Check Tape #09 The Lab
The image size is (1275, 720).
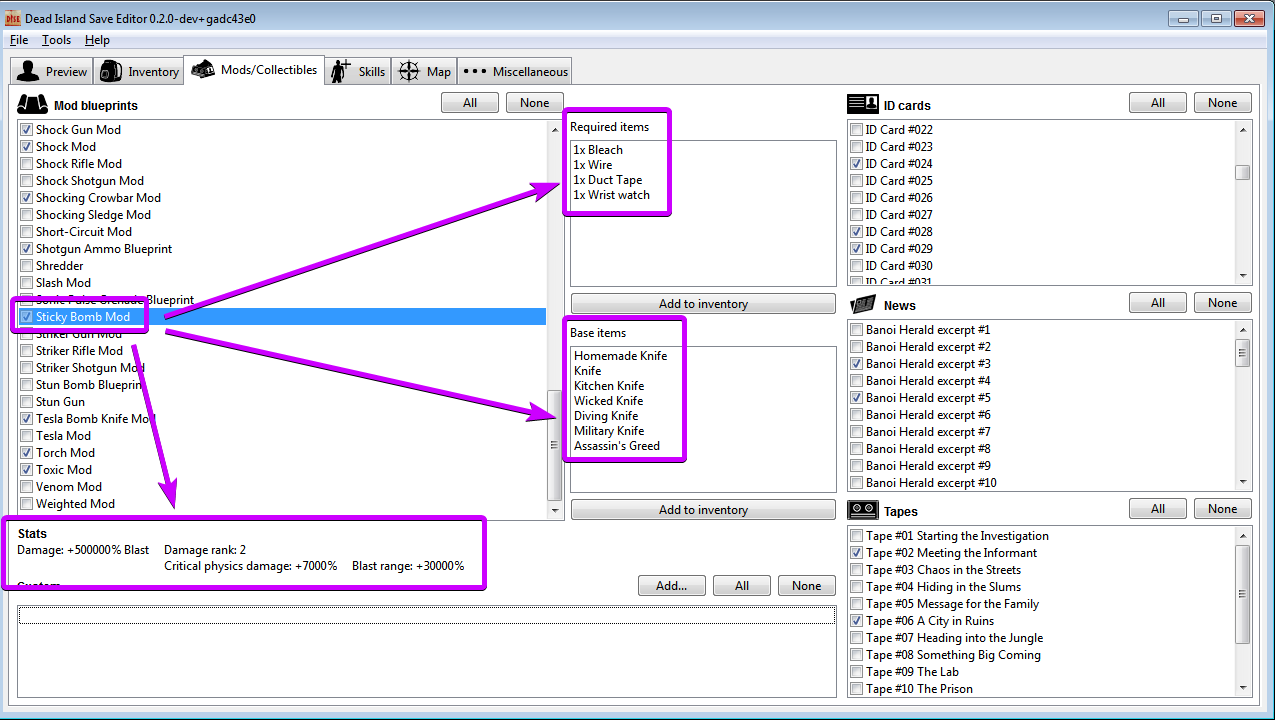click(x=857, y=672)
